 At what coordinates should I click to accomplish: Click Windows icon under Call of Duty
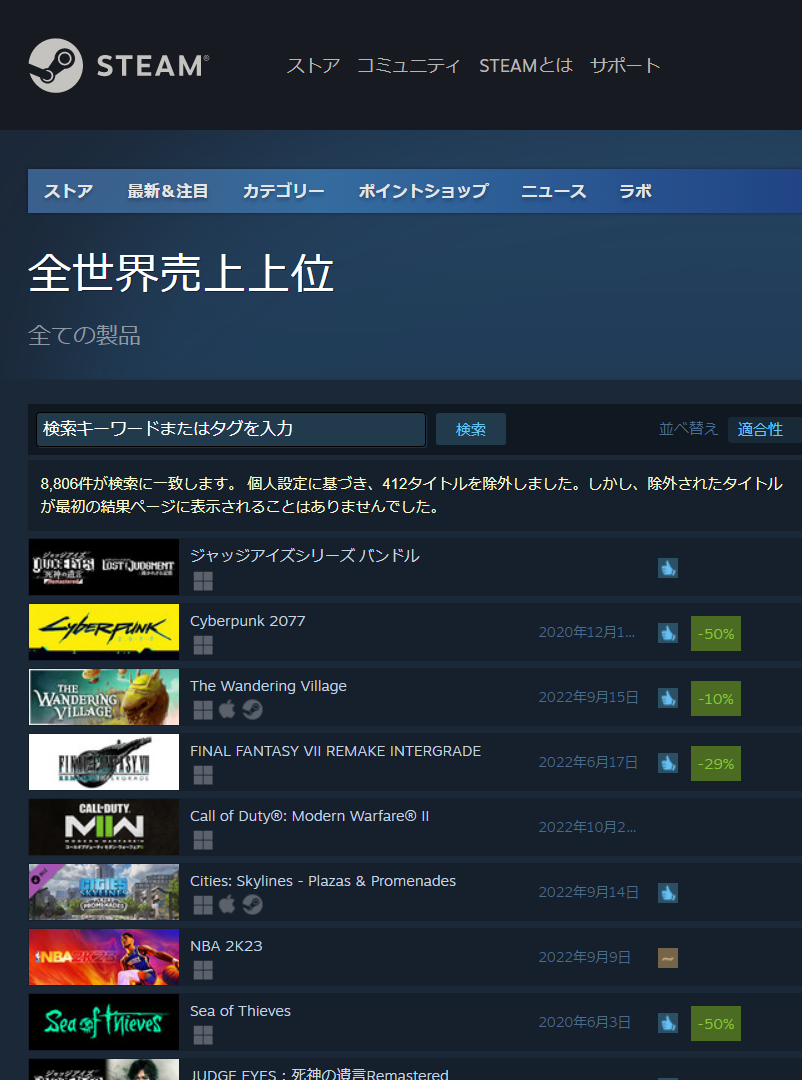tap(203, 840)
